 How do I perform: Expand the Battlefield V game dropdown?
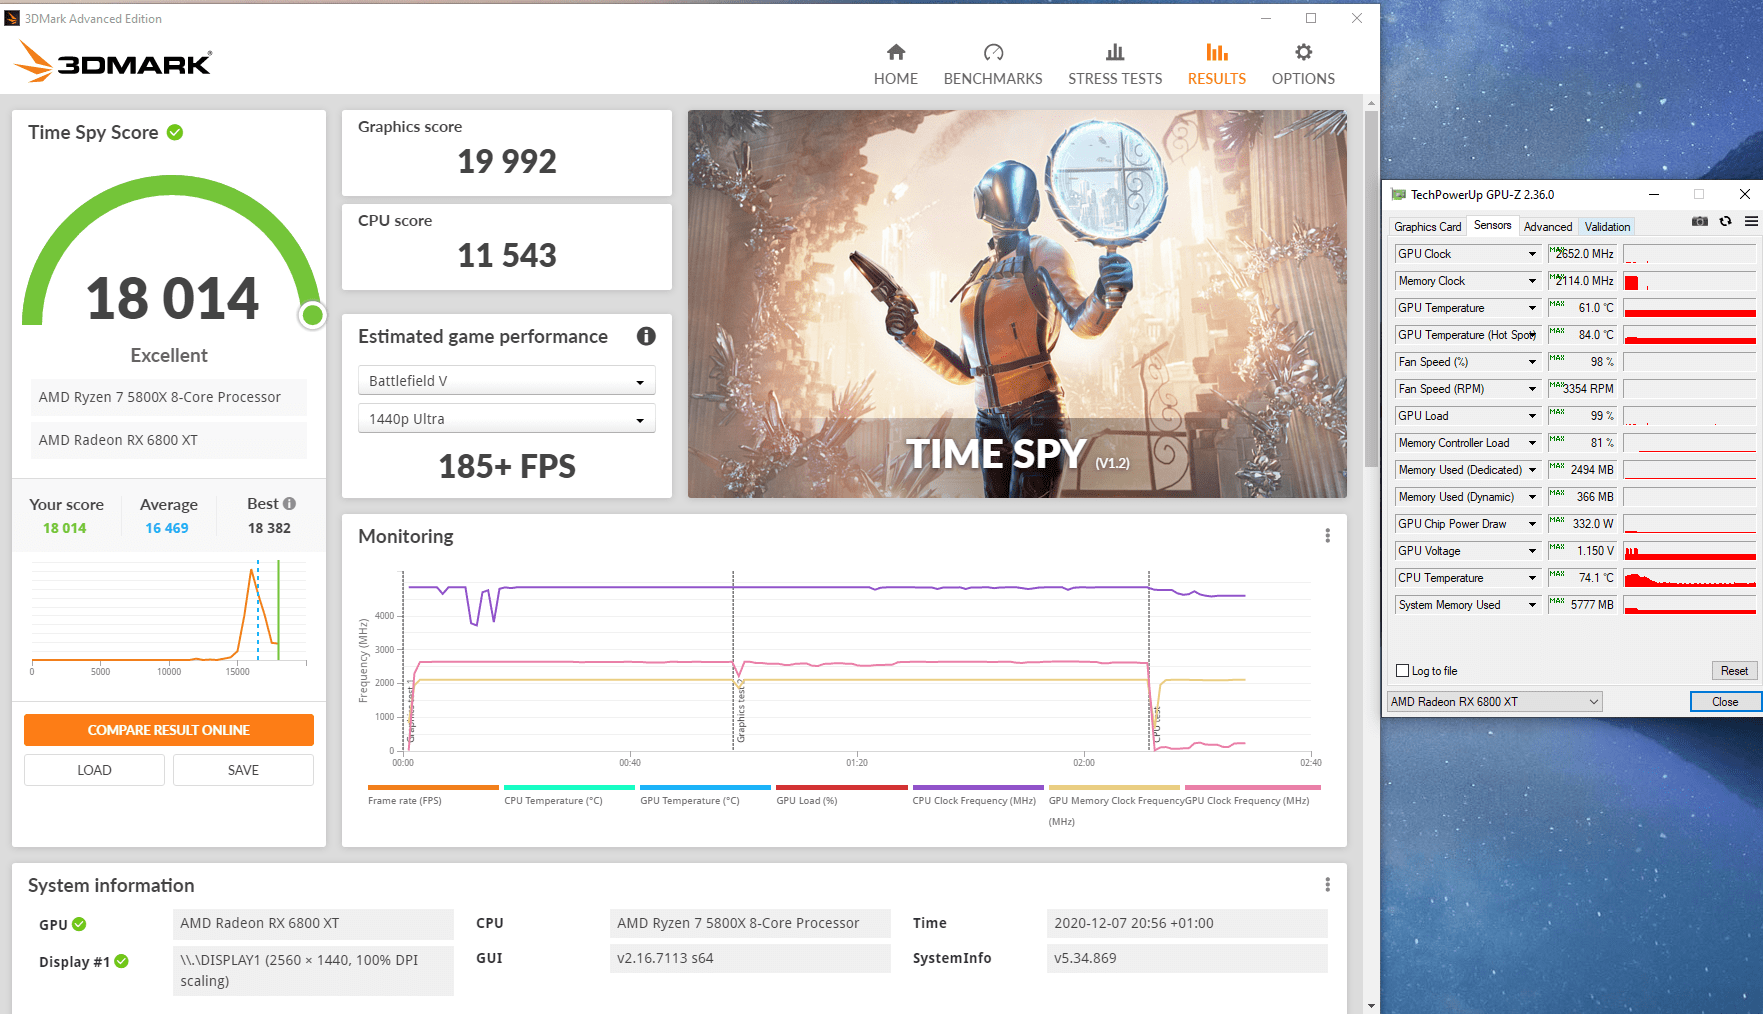click(x=506, y=381)
